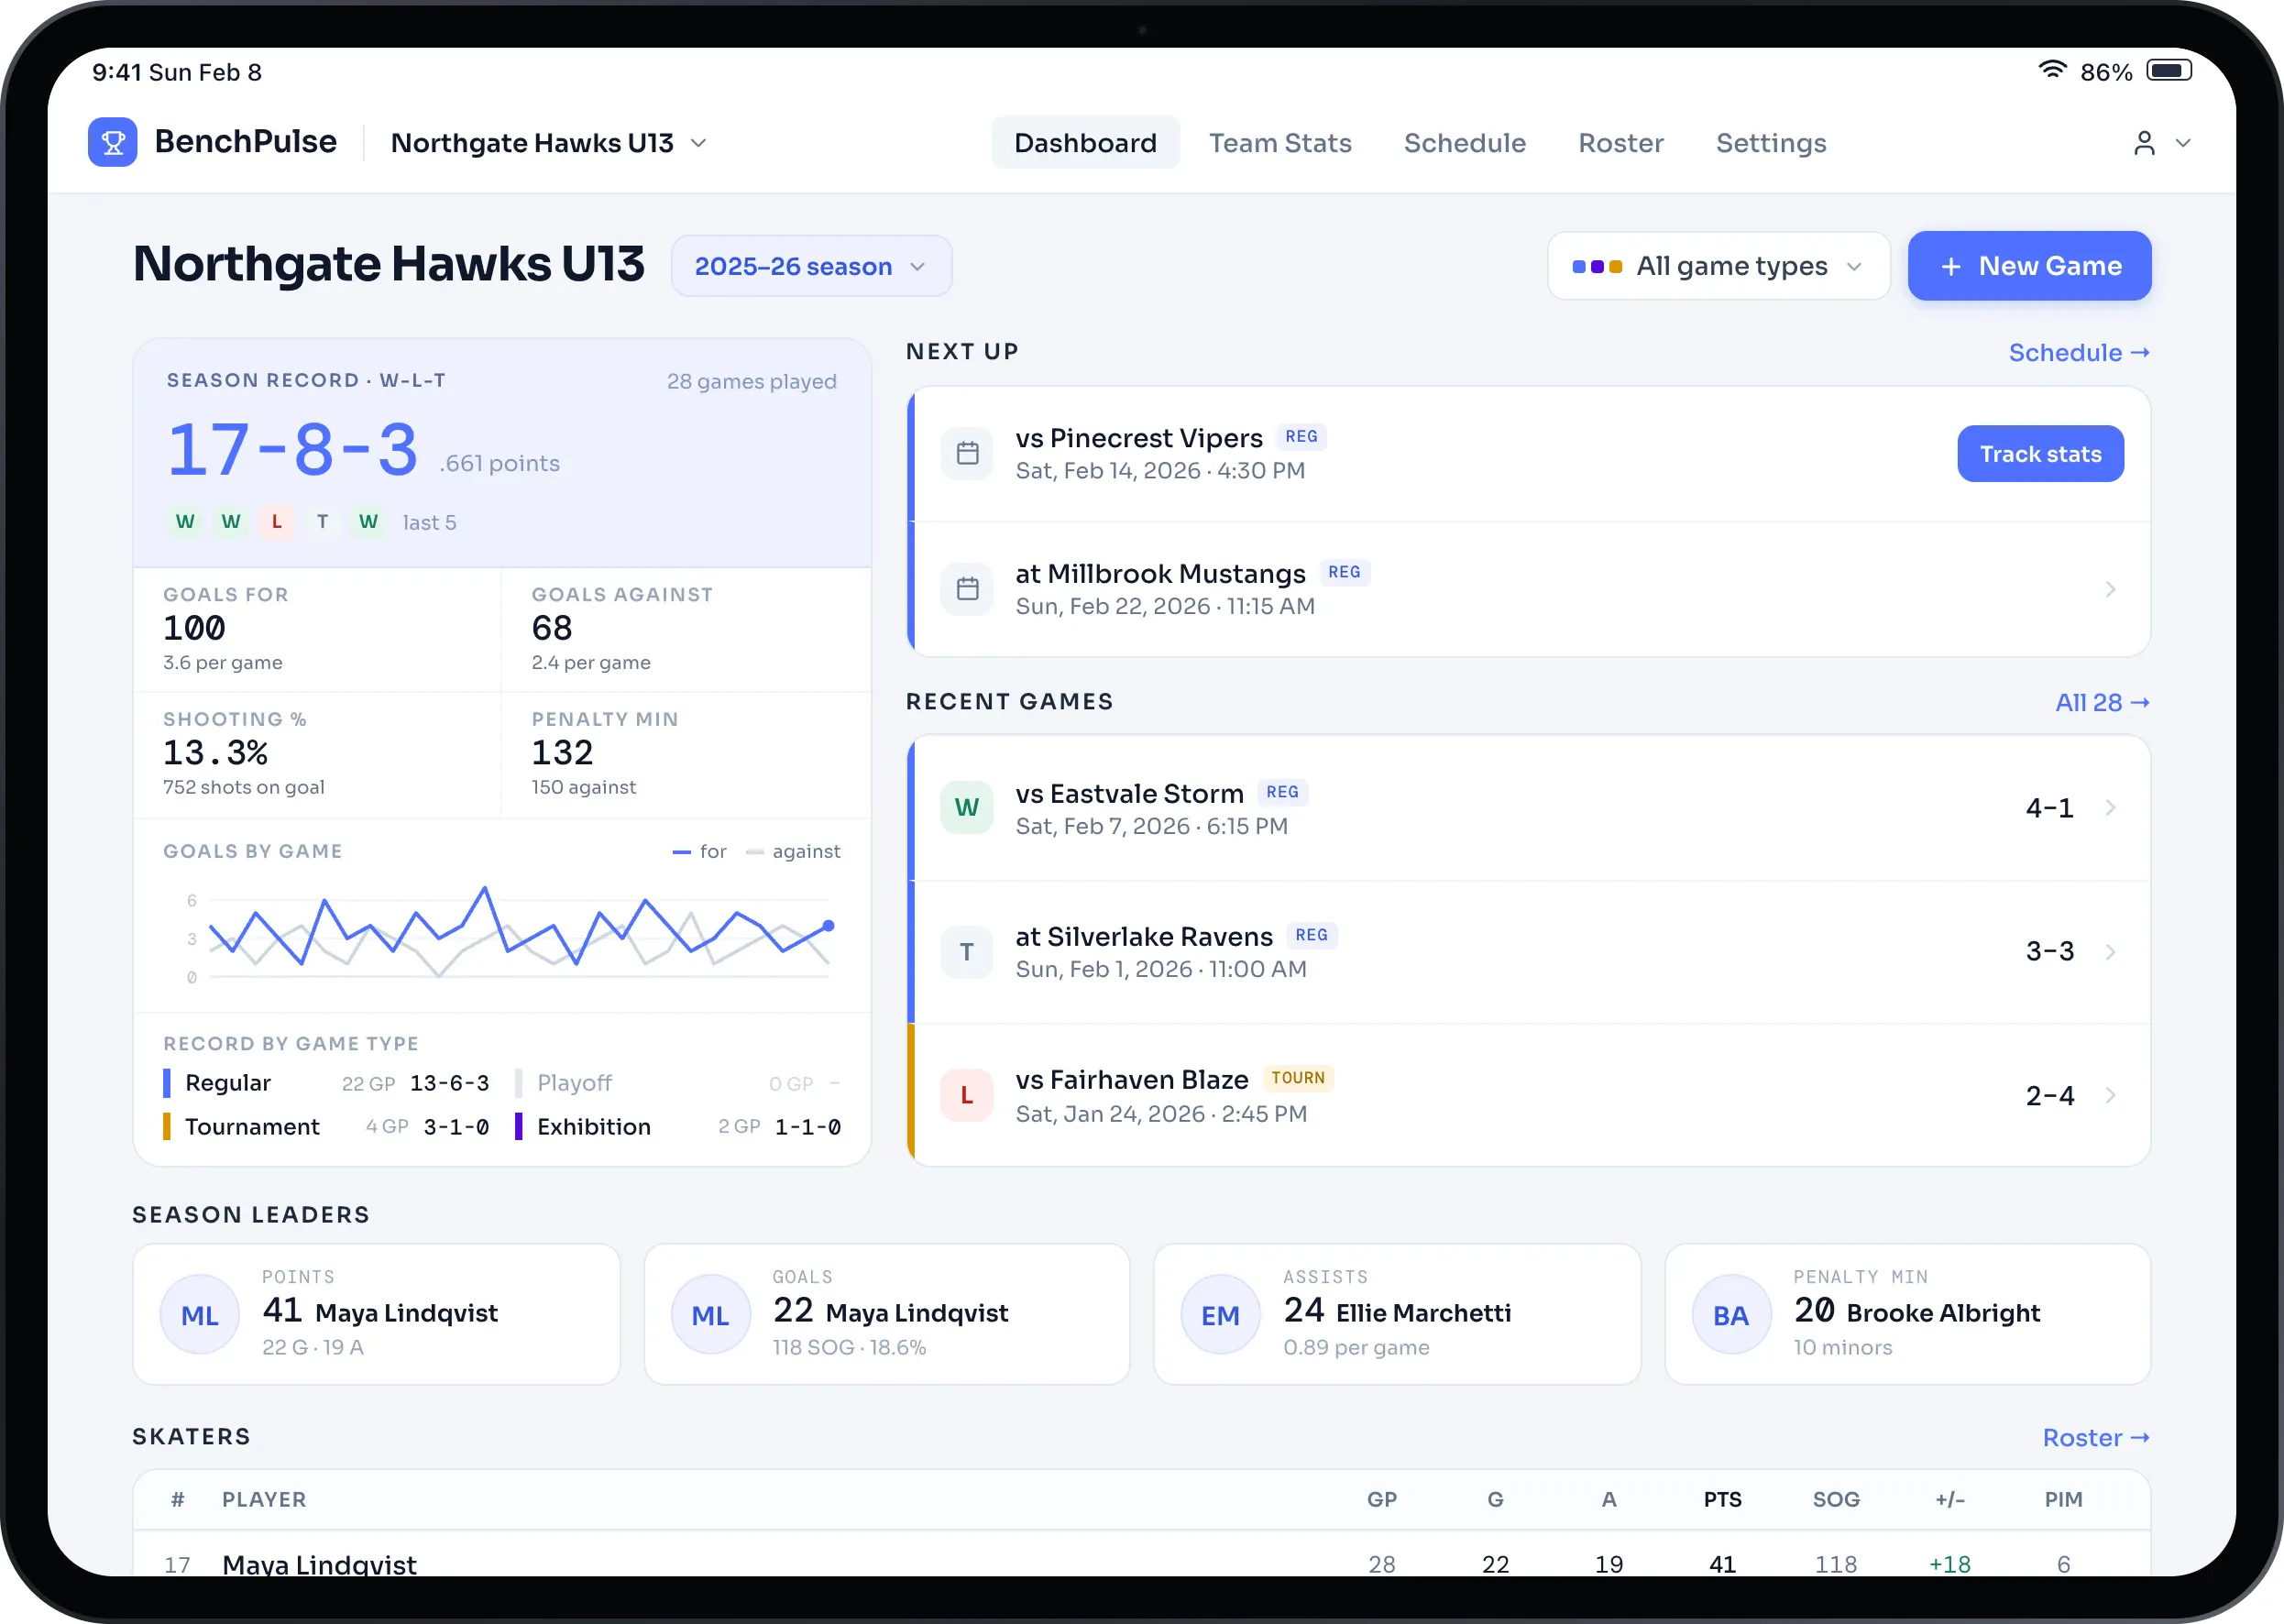
Task: Click EM avatar in Assists leader card
Action: [x=1220, y=1315]
